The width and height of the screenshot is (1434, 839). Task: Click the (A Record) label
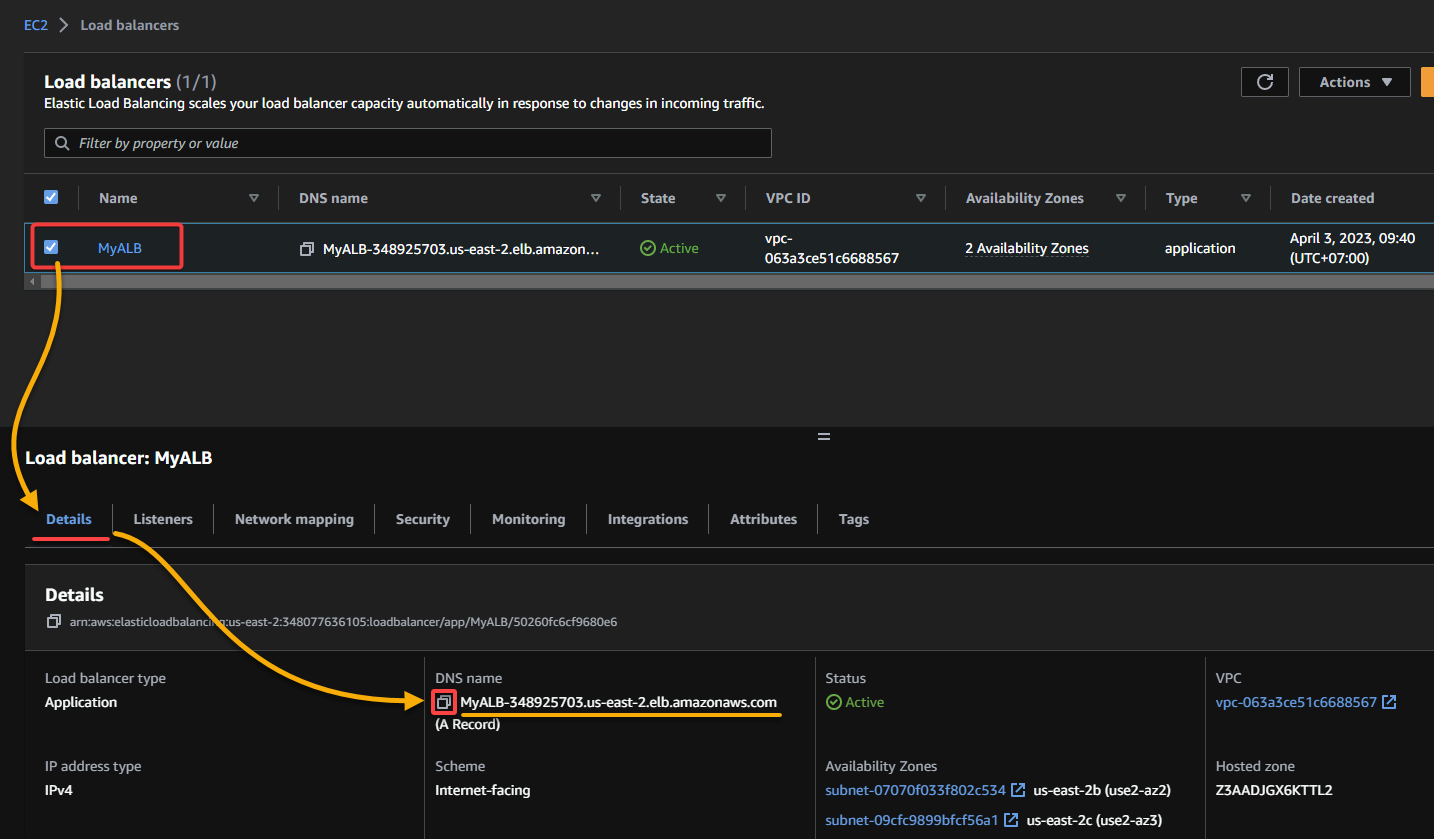[x=468, y=724]
